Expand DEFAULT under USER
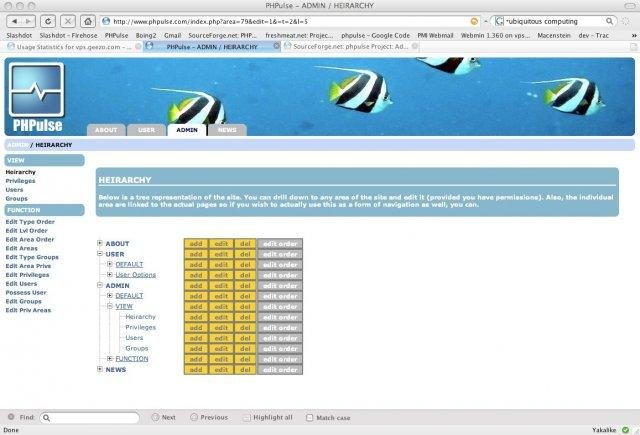This screenshot has height=435, width=640. point(109,264)
